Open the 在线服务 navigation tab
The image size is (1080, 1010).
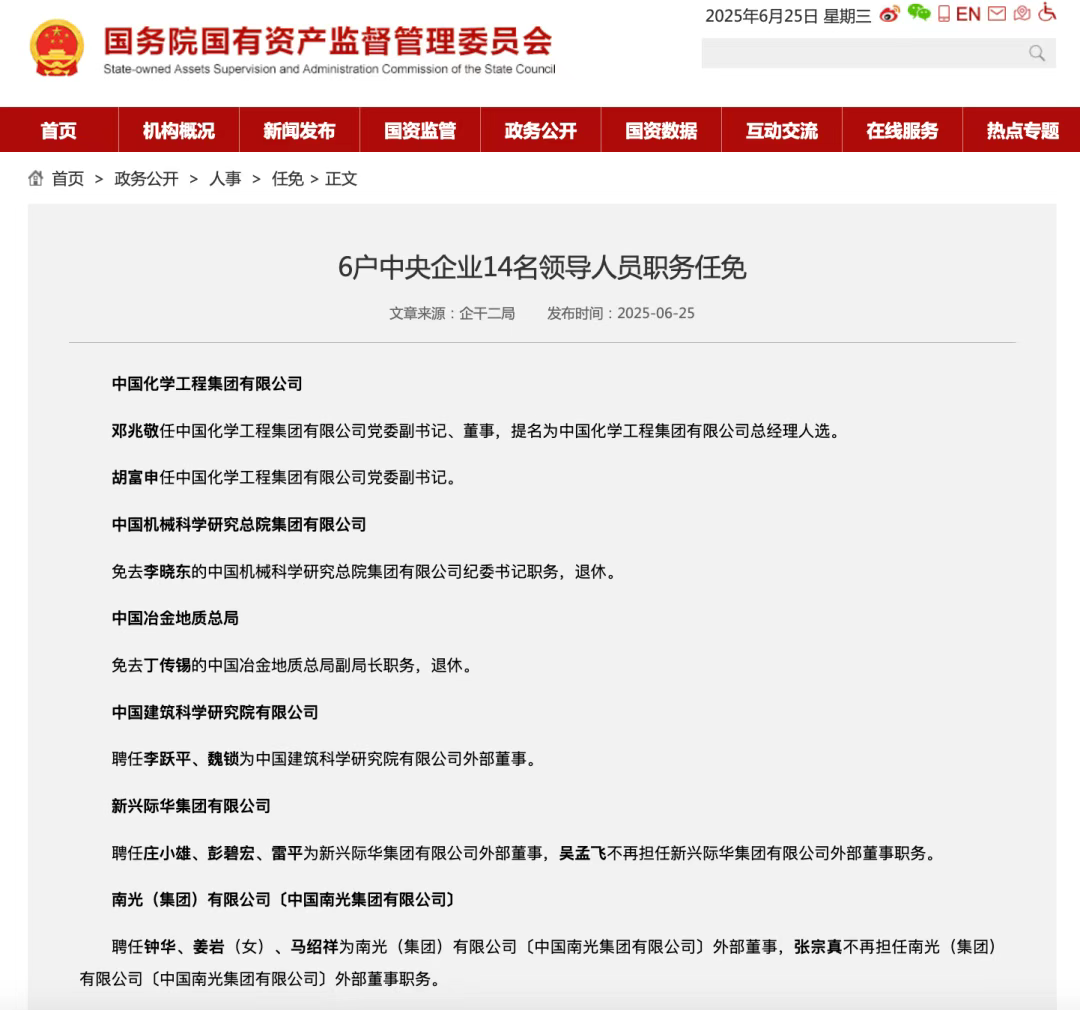902,130
